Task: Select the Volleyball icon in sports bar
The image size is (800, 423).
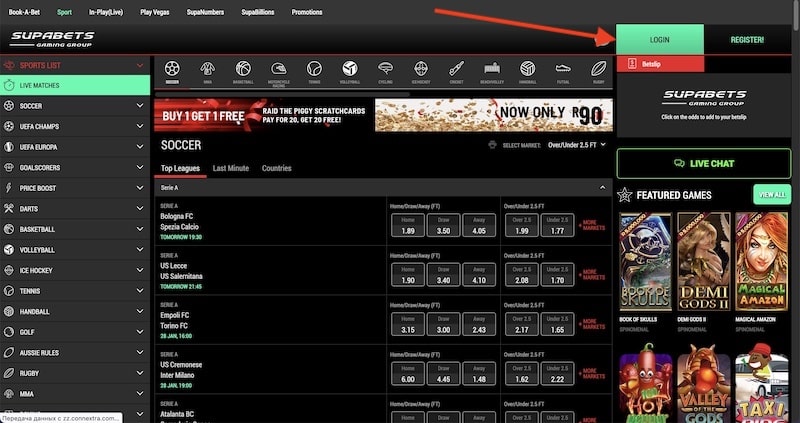Action: [x=350, y=68]
